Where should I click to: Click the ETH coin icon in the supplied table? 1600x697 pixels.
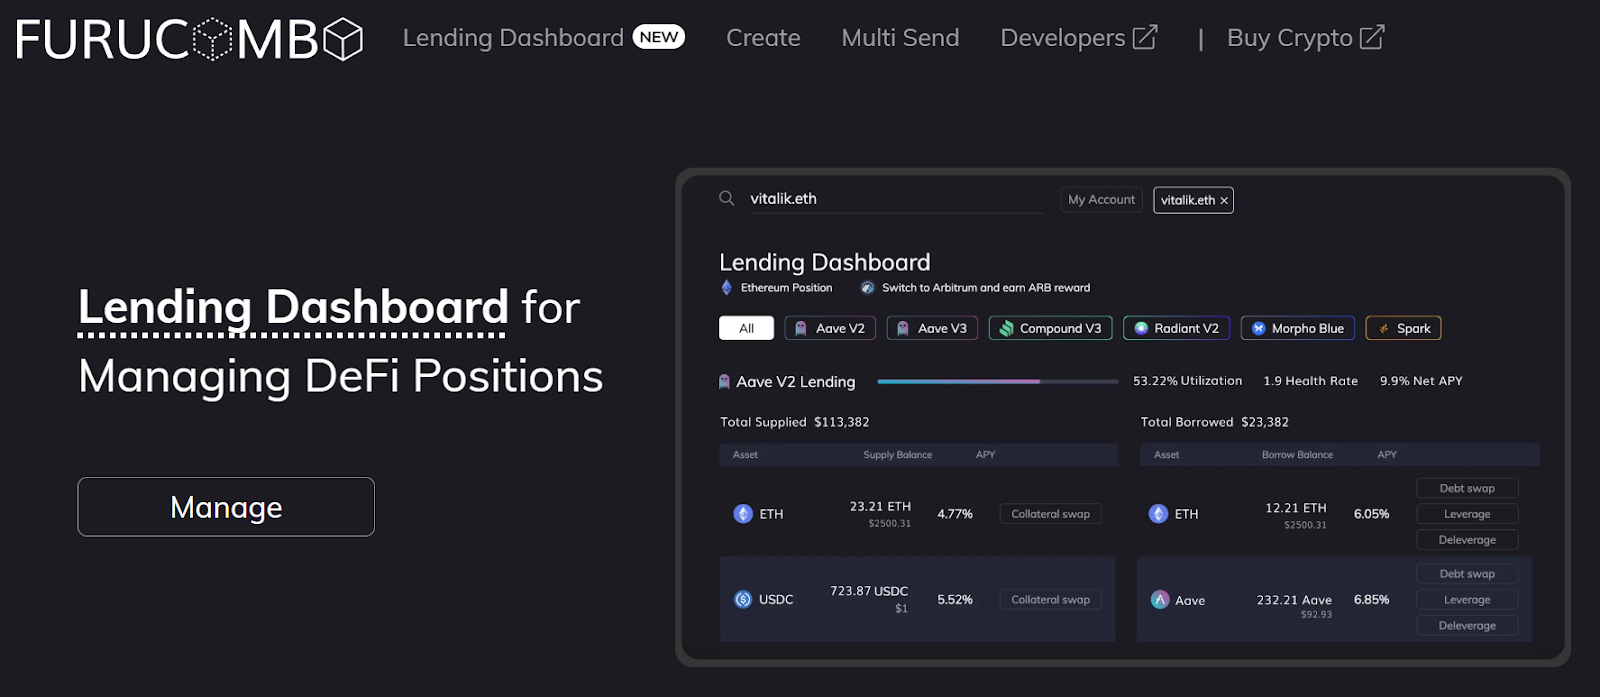point(743,514)
